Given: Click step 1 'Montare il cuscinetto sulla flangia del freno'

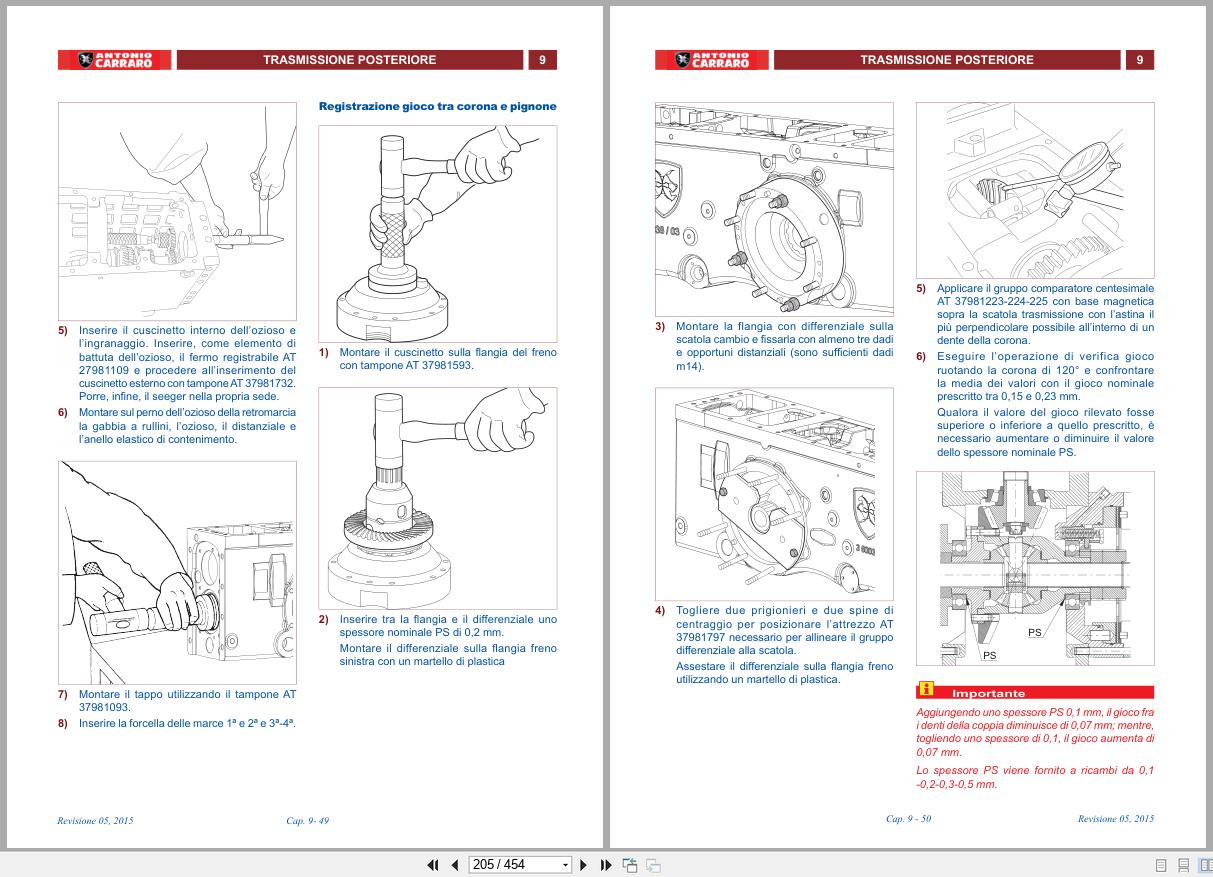Looking at the screenshot, I should coord(448,358).
